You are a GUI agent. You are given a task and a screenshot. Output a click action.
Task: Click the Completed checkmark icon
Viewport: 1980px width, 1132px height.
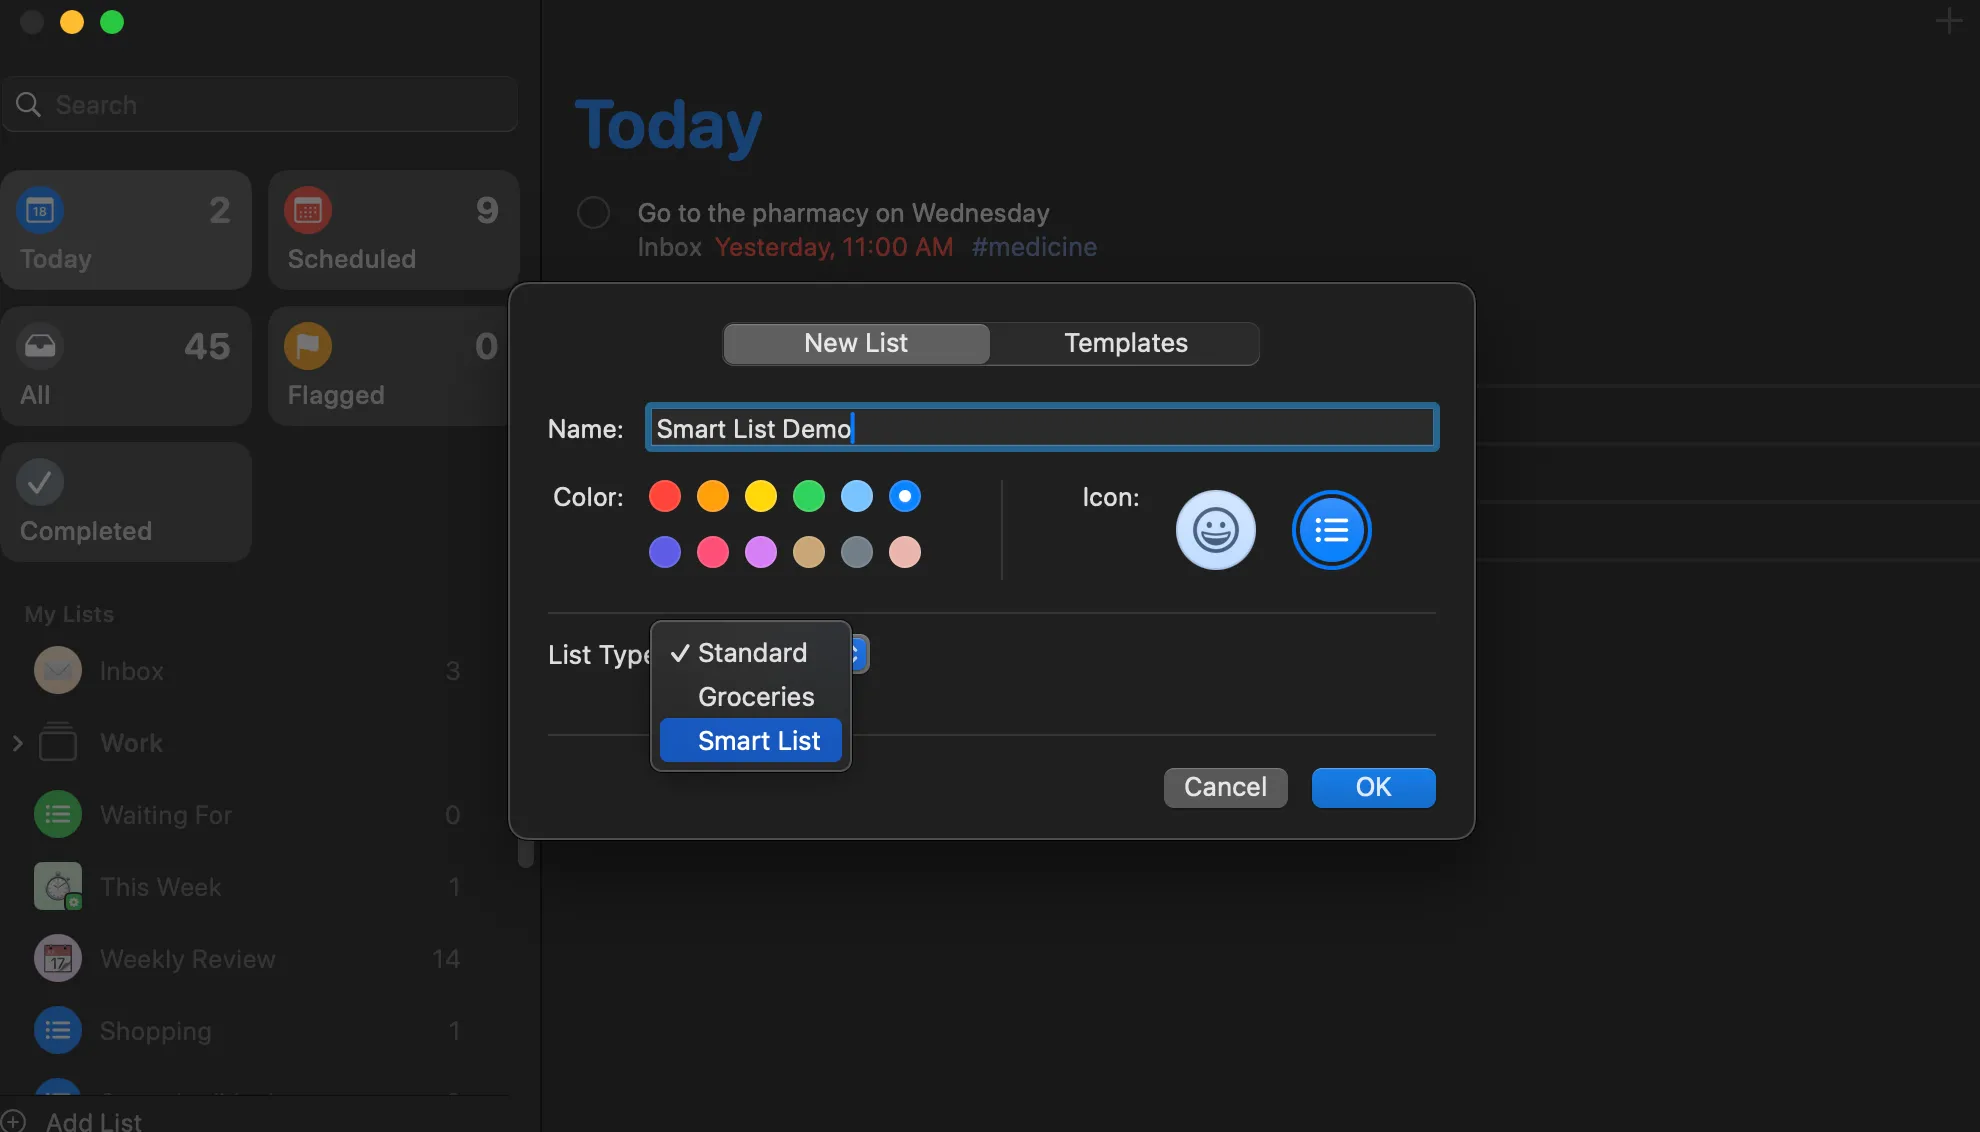pyautogui.click(x=40, y=482)
